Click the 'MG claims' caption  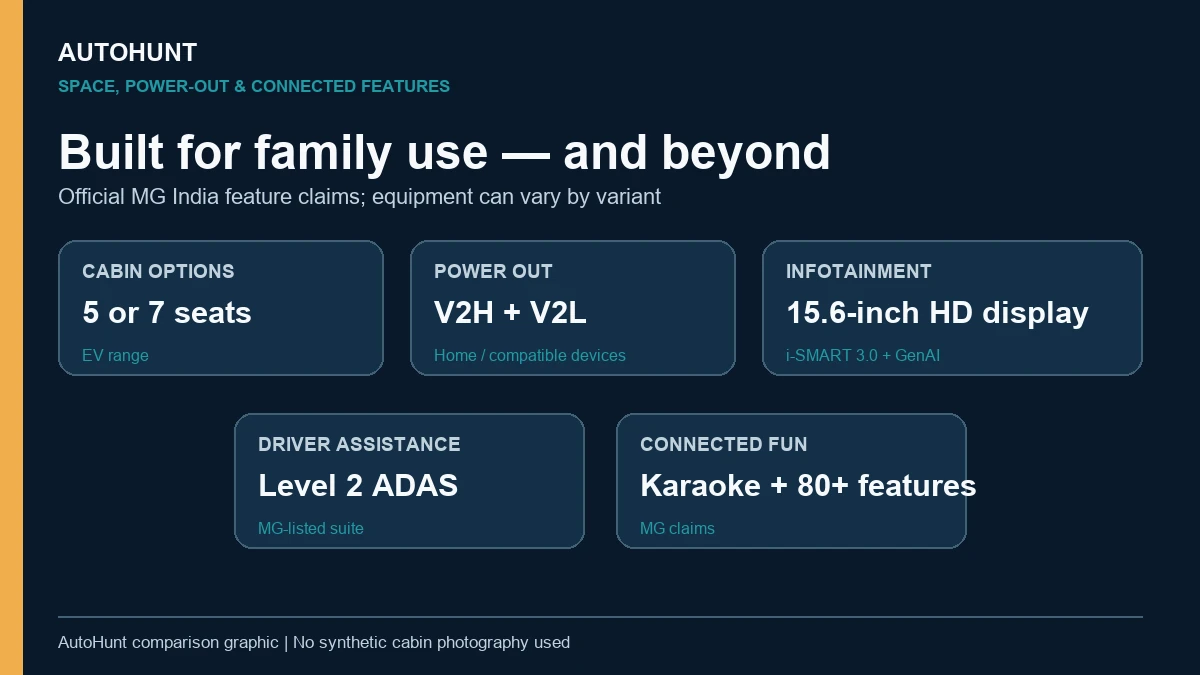pos(677,528)
